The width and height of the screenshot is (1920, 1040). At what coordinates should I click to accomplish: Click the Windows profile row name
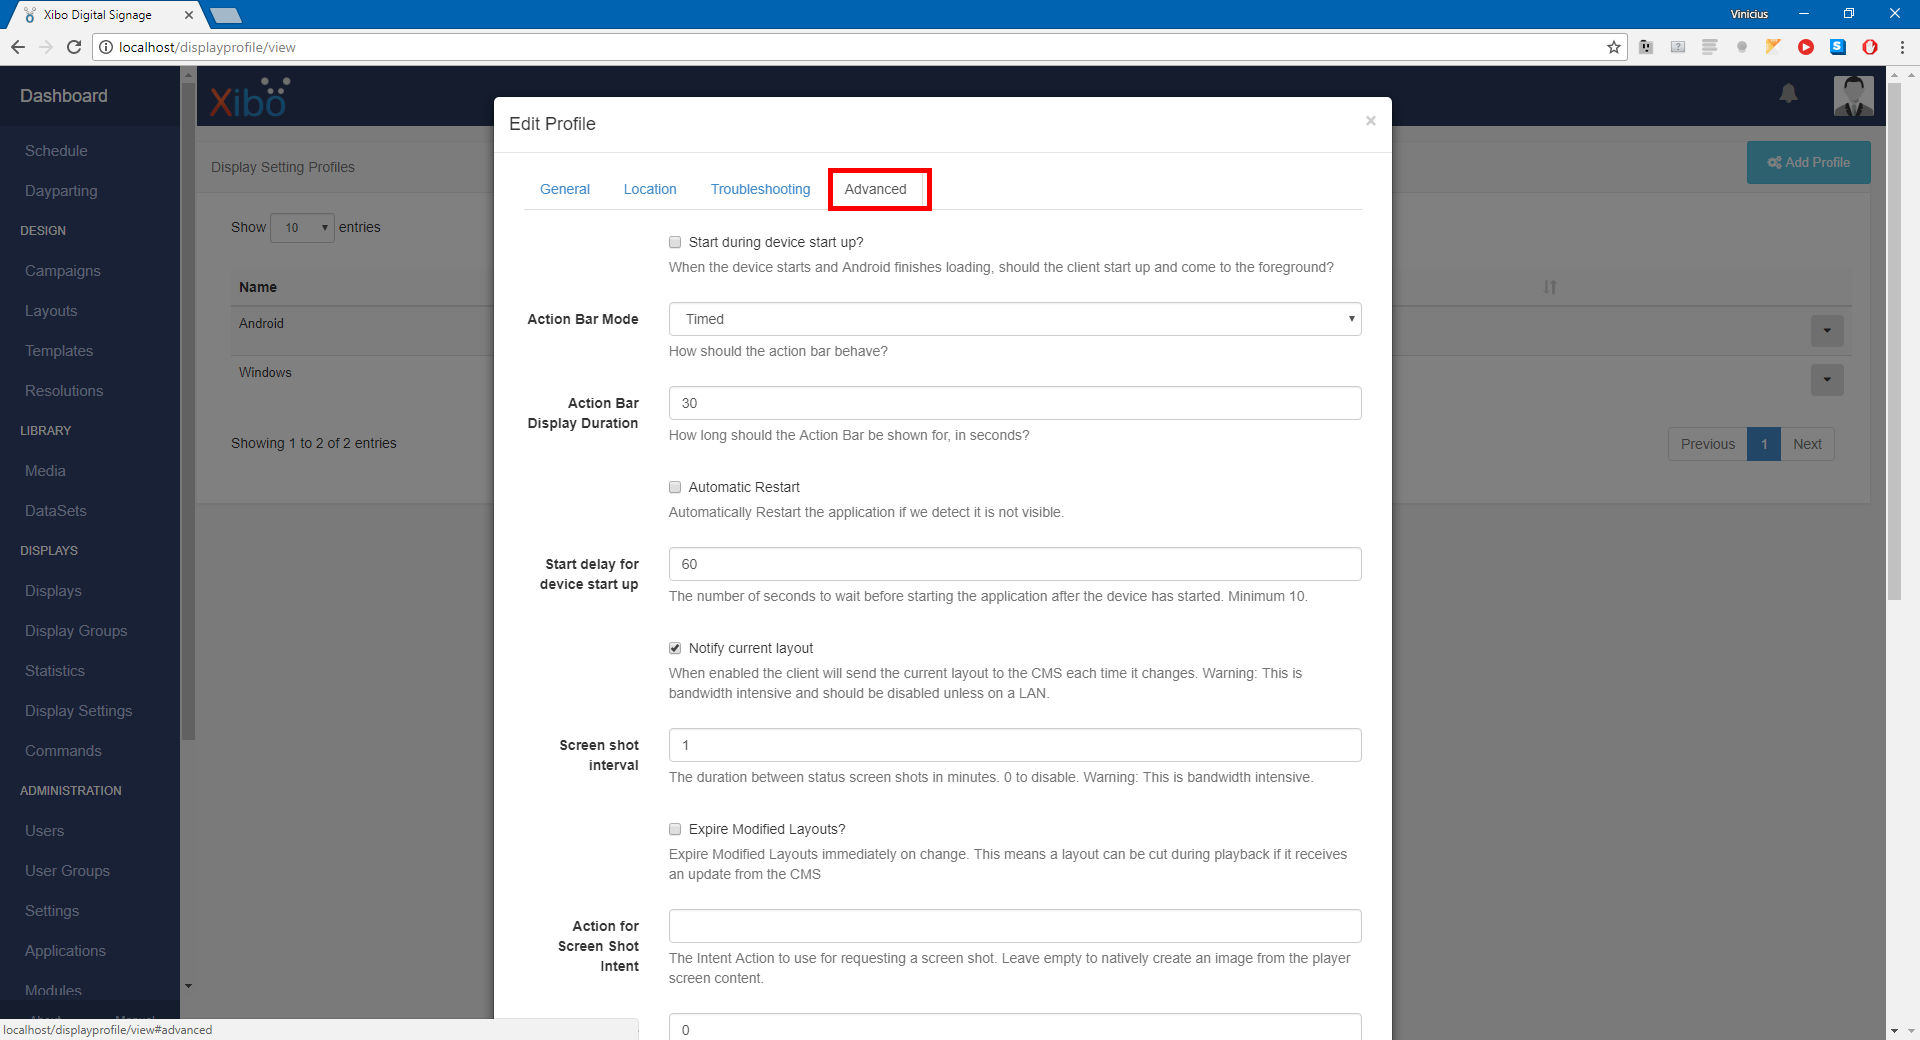(265, 373)
